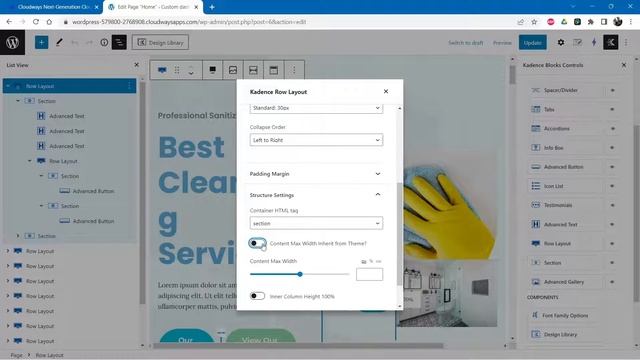Viewport: 640px width, 360px height.
Task: Close the List View panel
Action: point(137,65)
